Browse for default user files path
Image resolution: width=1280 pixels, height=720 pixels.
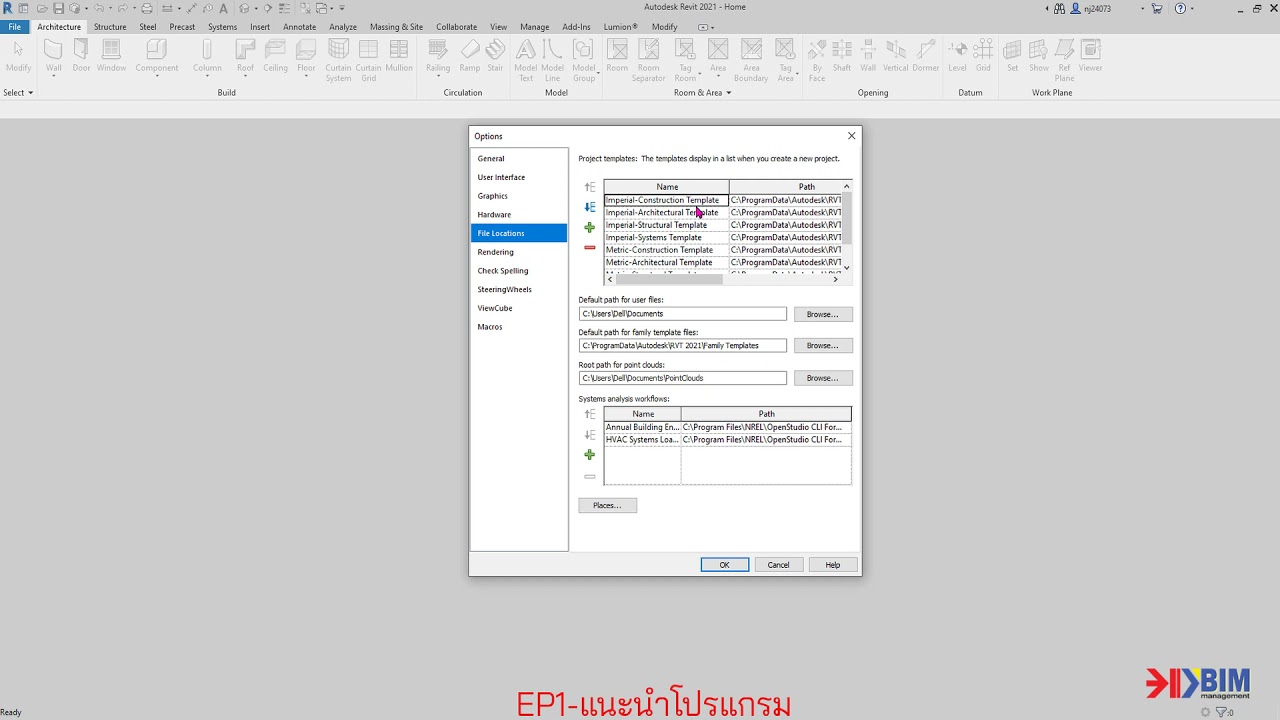click(823, 314)
